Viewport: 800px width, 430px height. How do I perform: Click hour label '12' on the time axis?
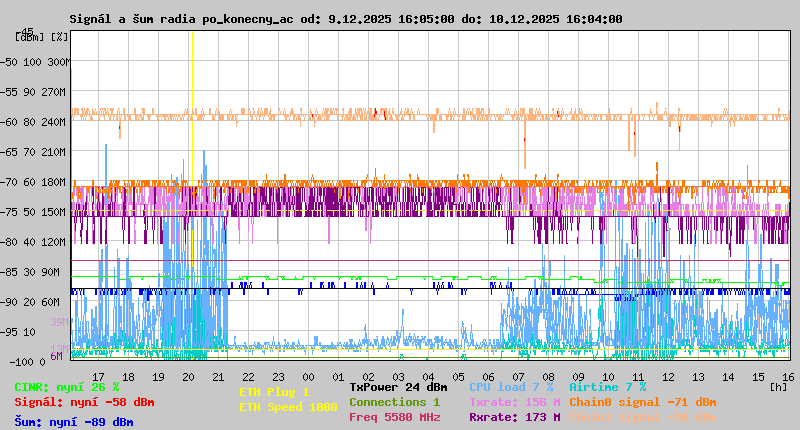point(668,377)
